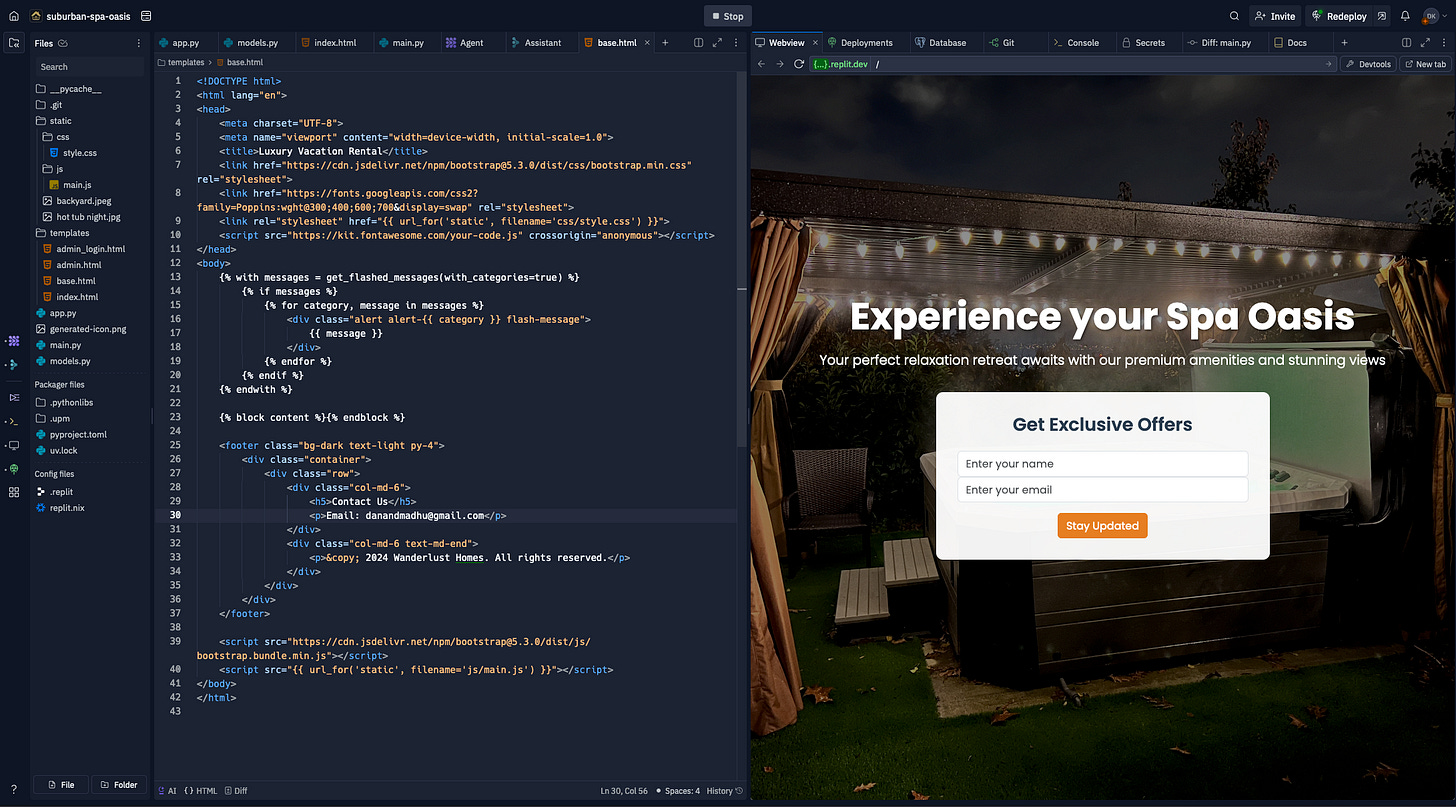Open the notifications bell
This screenshot has width=1456, height=807.
(1405, 16)
